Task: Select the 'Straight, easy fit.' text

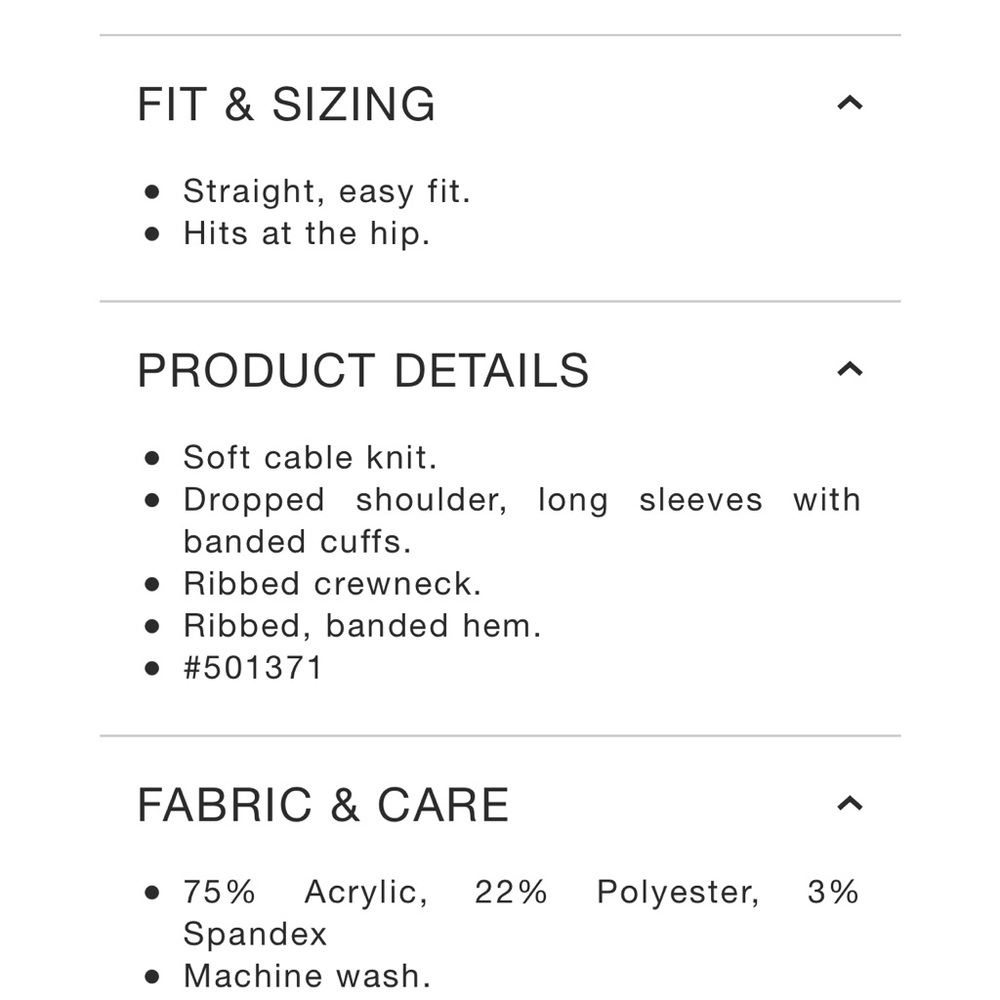Action: [x=327, y=191]
